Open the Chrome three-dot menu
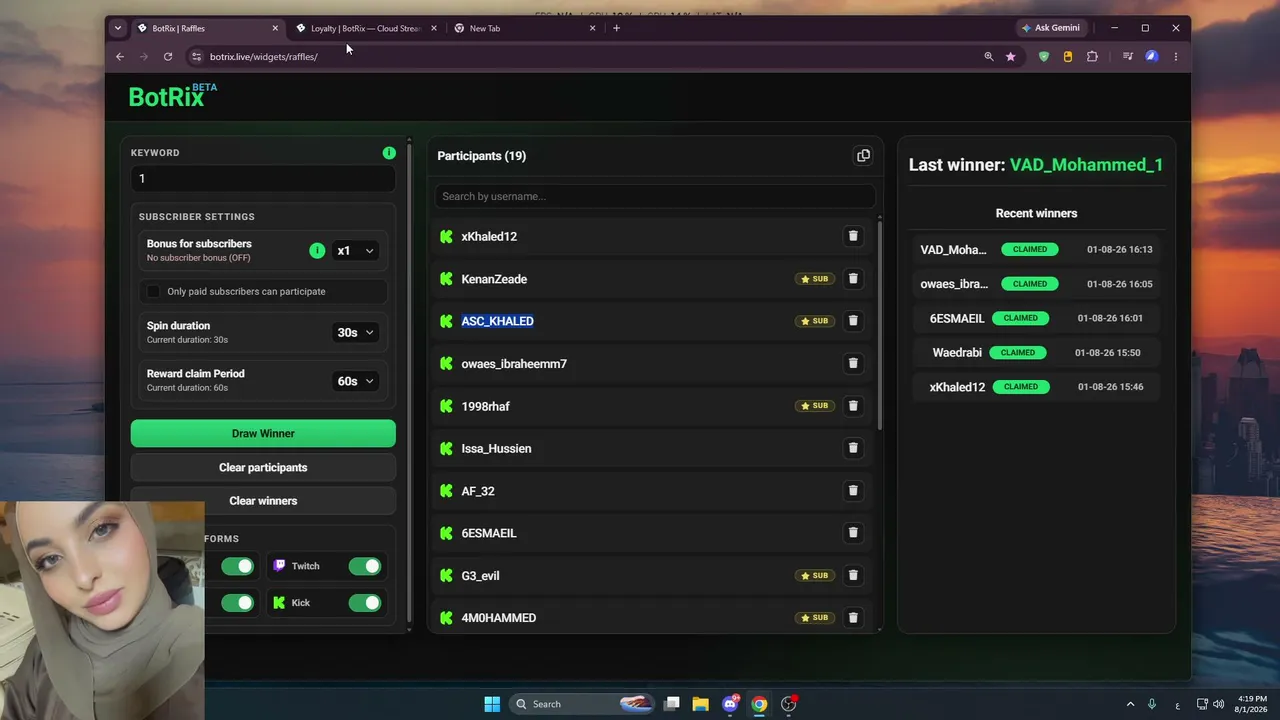The width and height of the screenshot is (1280, 720). (1176, 57)
